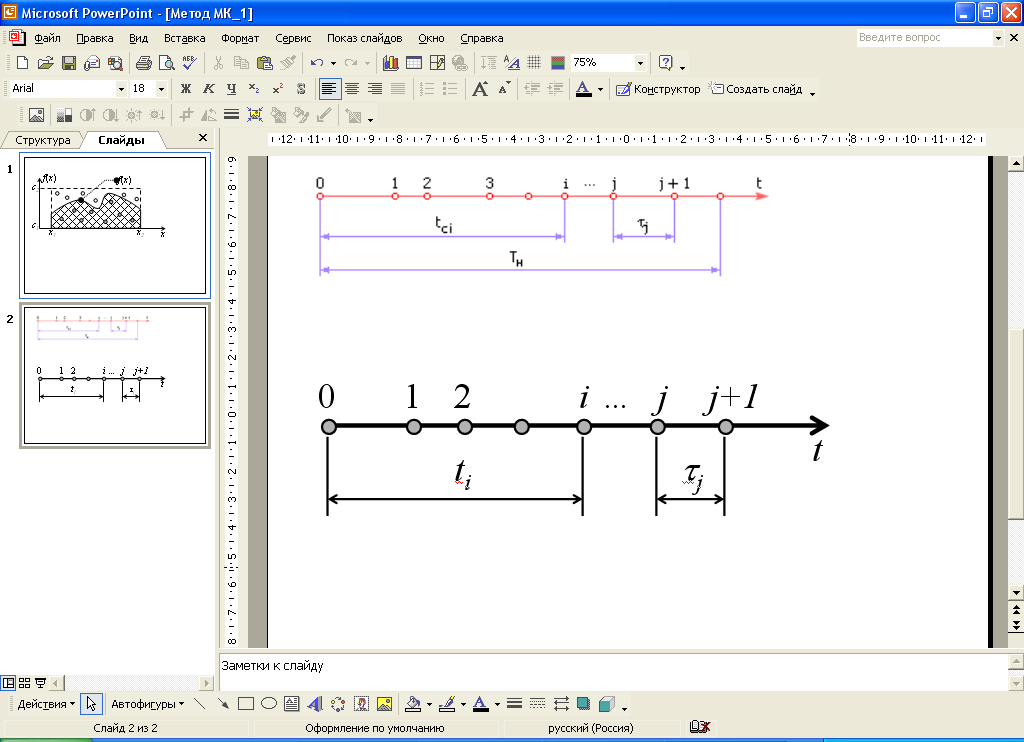
Task: Decrease font size
Action: [x=504, y=89]
